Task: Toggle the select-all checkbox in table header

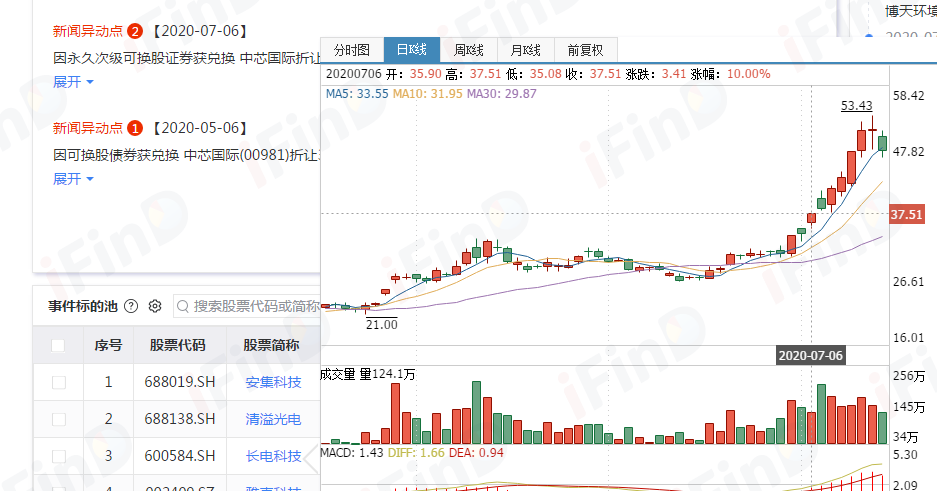Action: (x=58, y=345)
